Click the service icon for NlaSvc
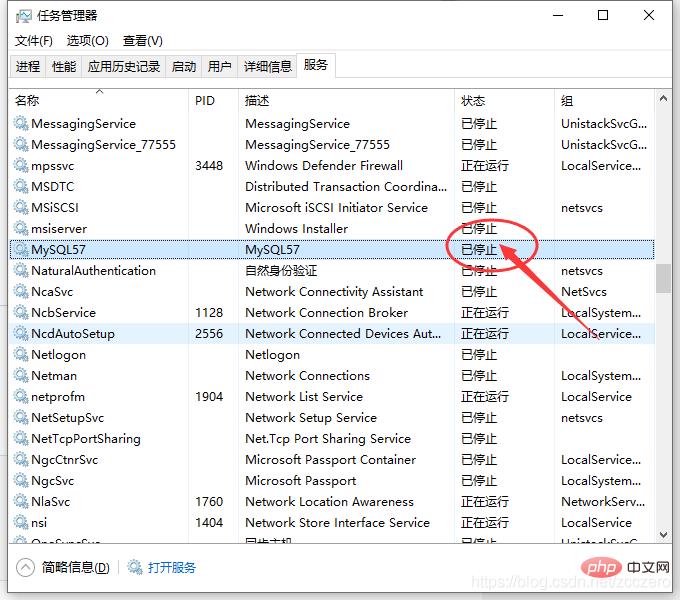The image size is (680, 600). point(21,501)
